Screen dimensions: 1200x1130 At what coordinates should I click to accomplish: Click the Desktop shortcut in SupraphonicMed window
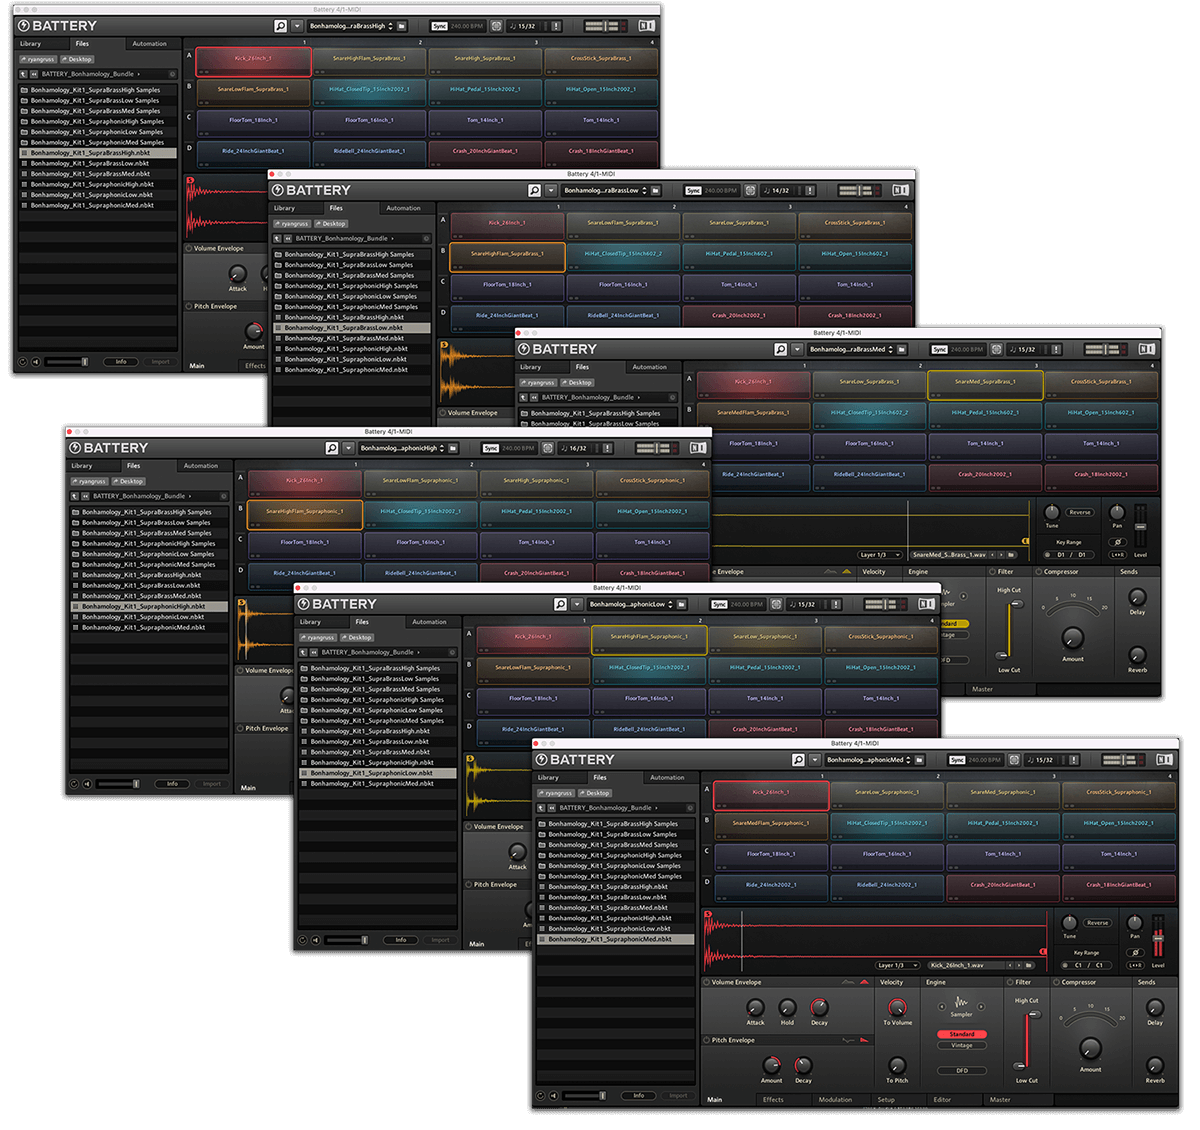(x=595, y=793)
